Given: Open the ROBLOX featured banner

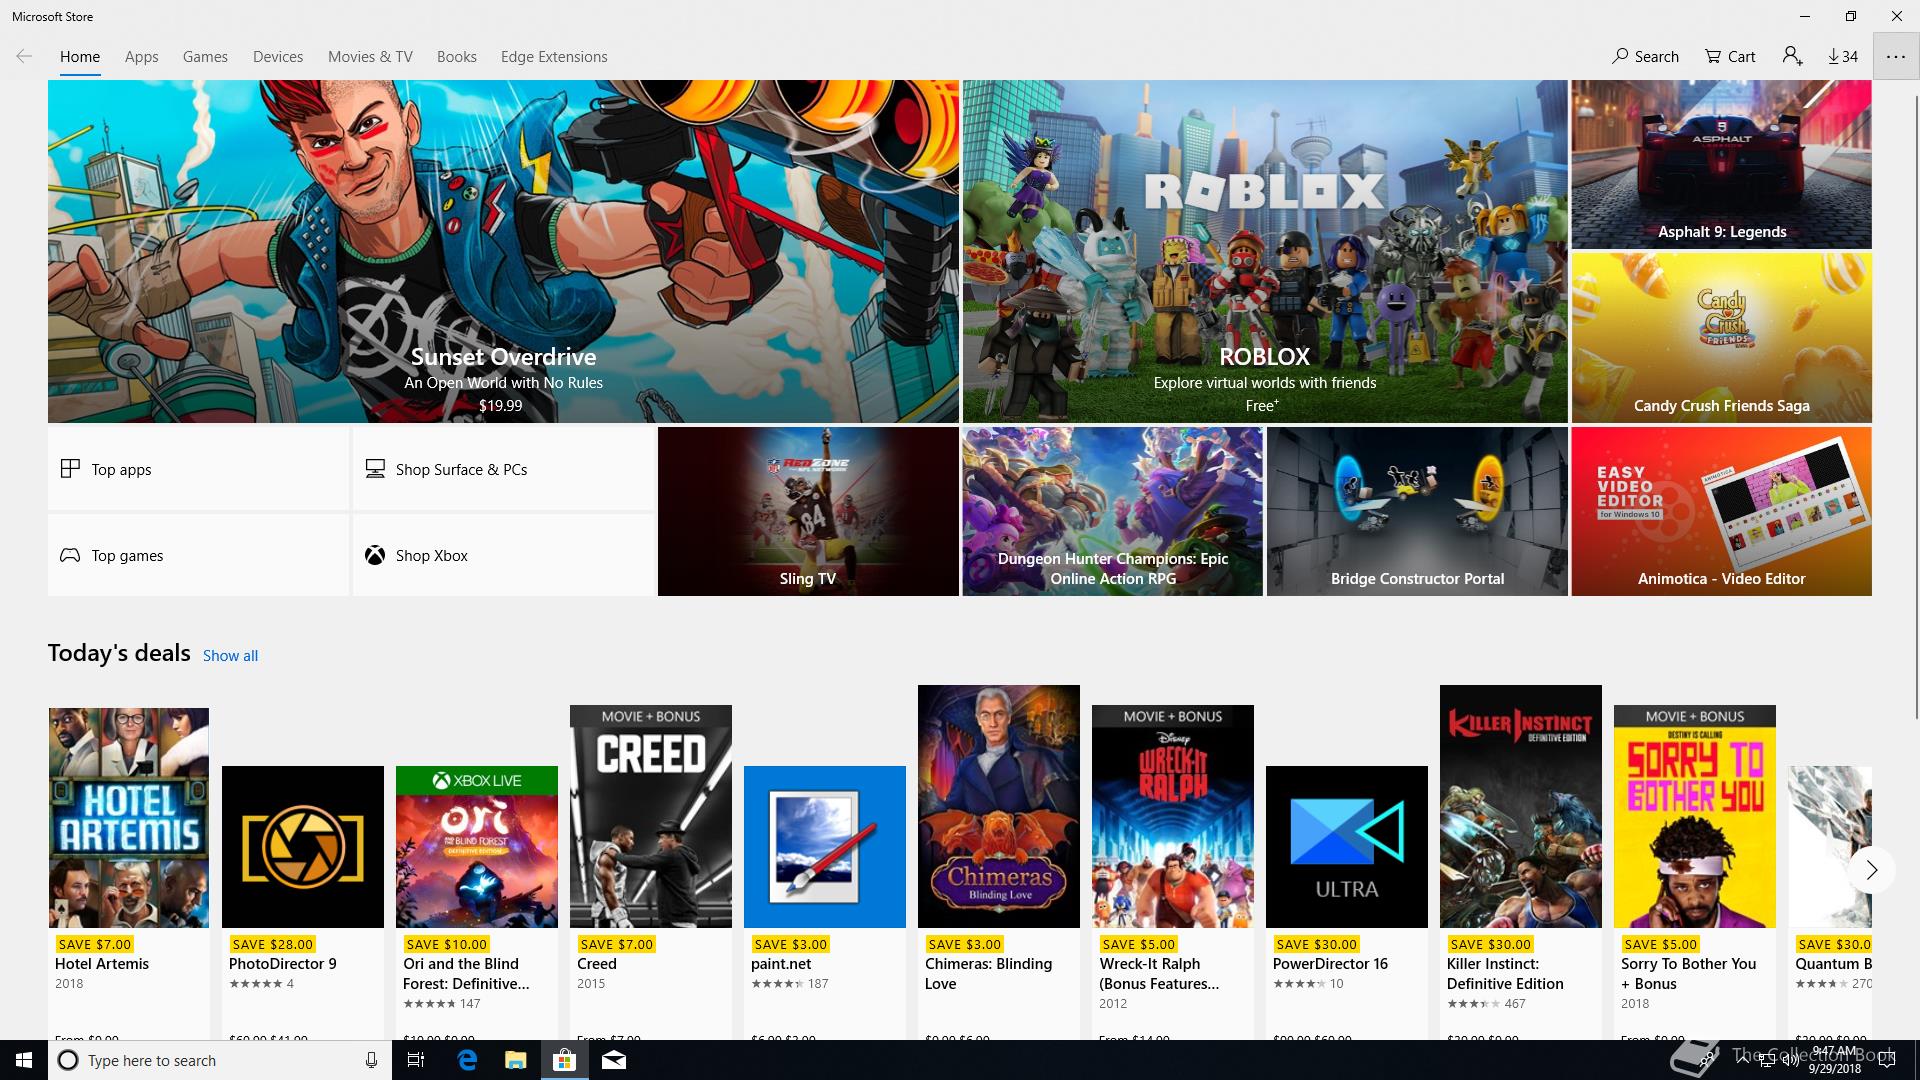Looking at the screenshot, I should point(1265,251).
